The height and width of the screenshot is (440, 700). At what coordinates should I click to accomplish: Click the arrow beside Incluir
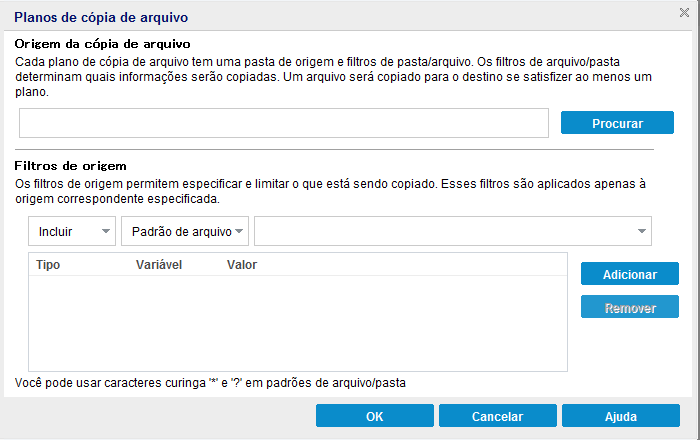[x=105, y=231]
